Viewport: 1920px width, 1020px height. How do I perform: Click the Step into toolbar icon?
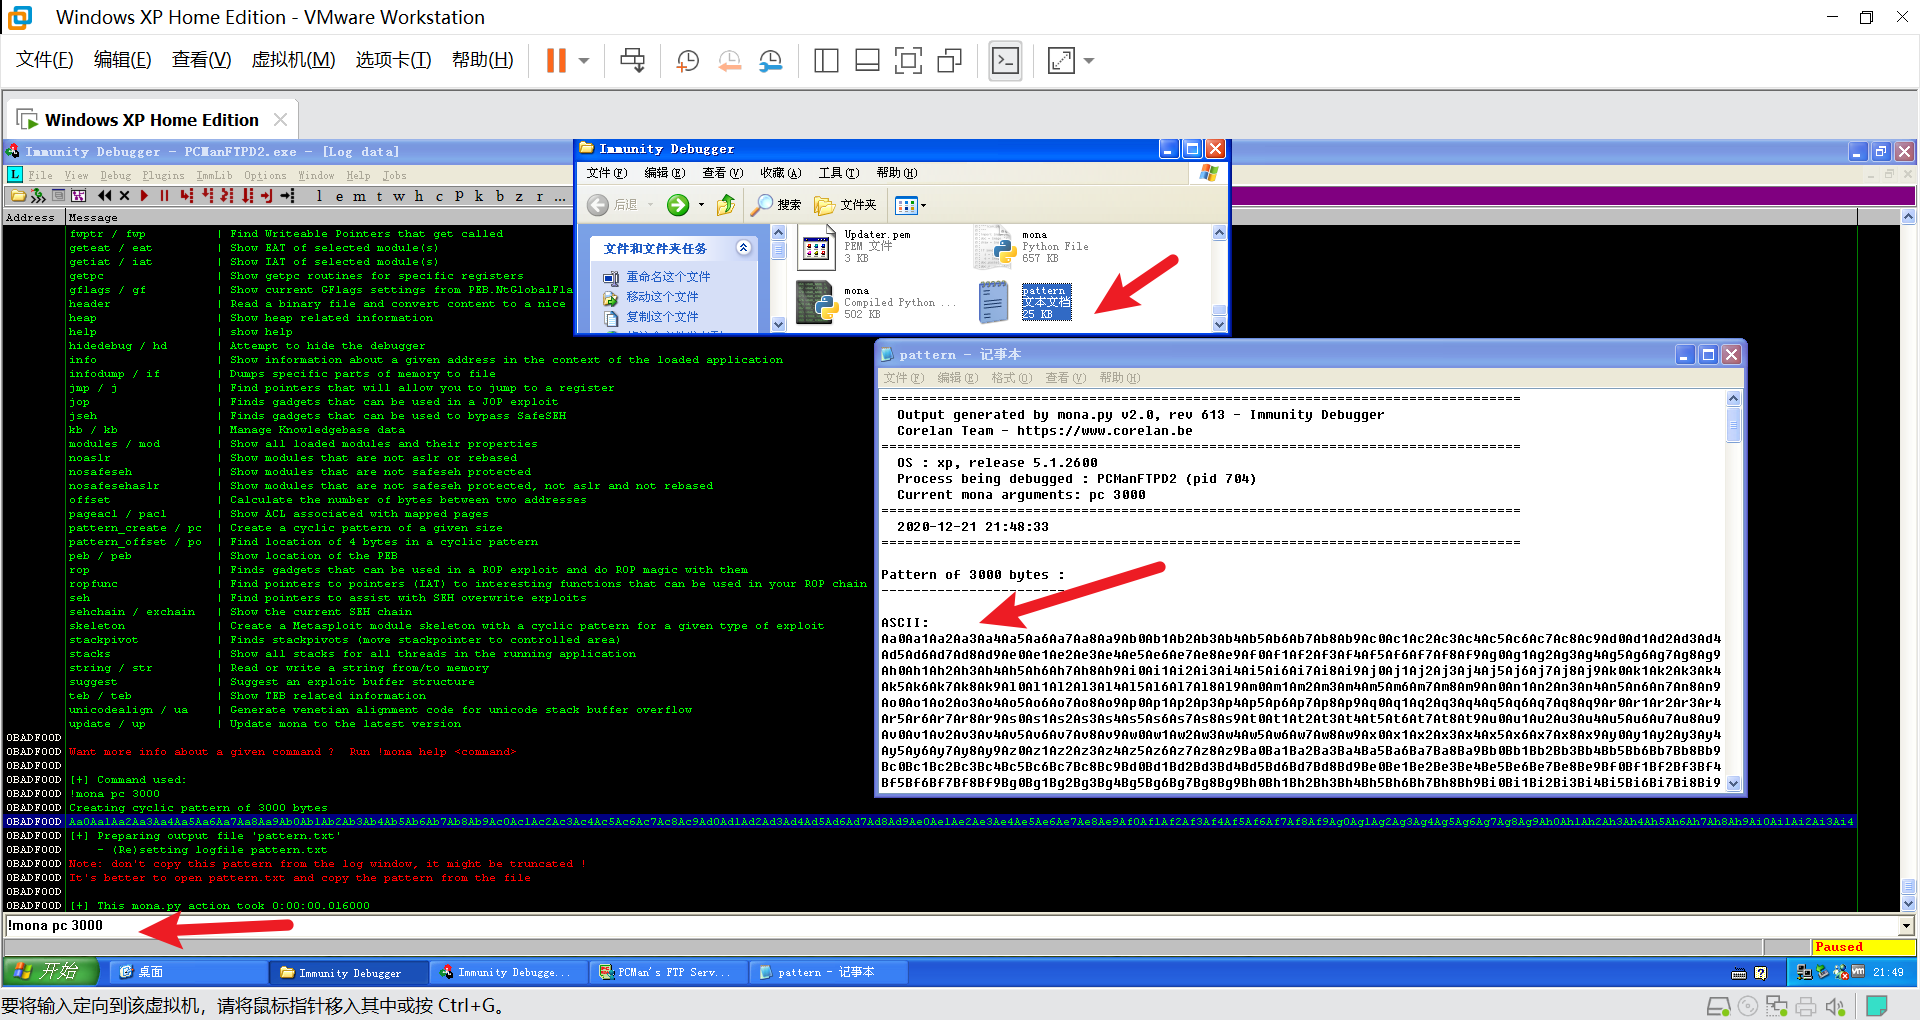187,196
